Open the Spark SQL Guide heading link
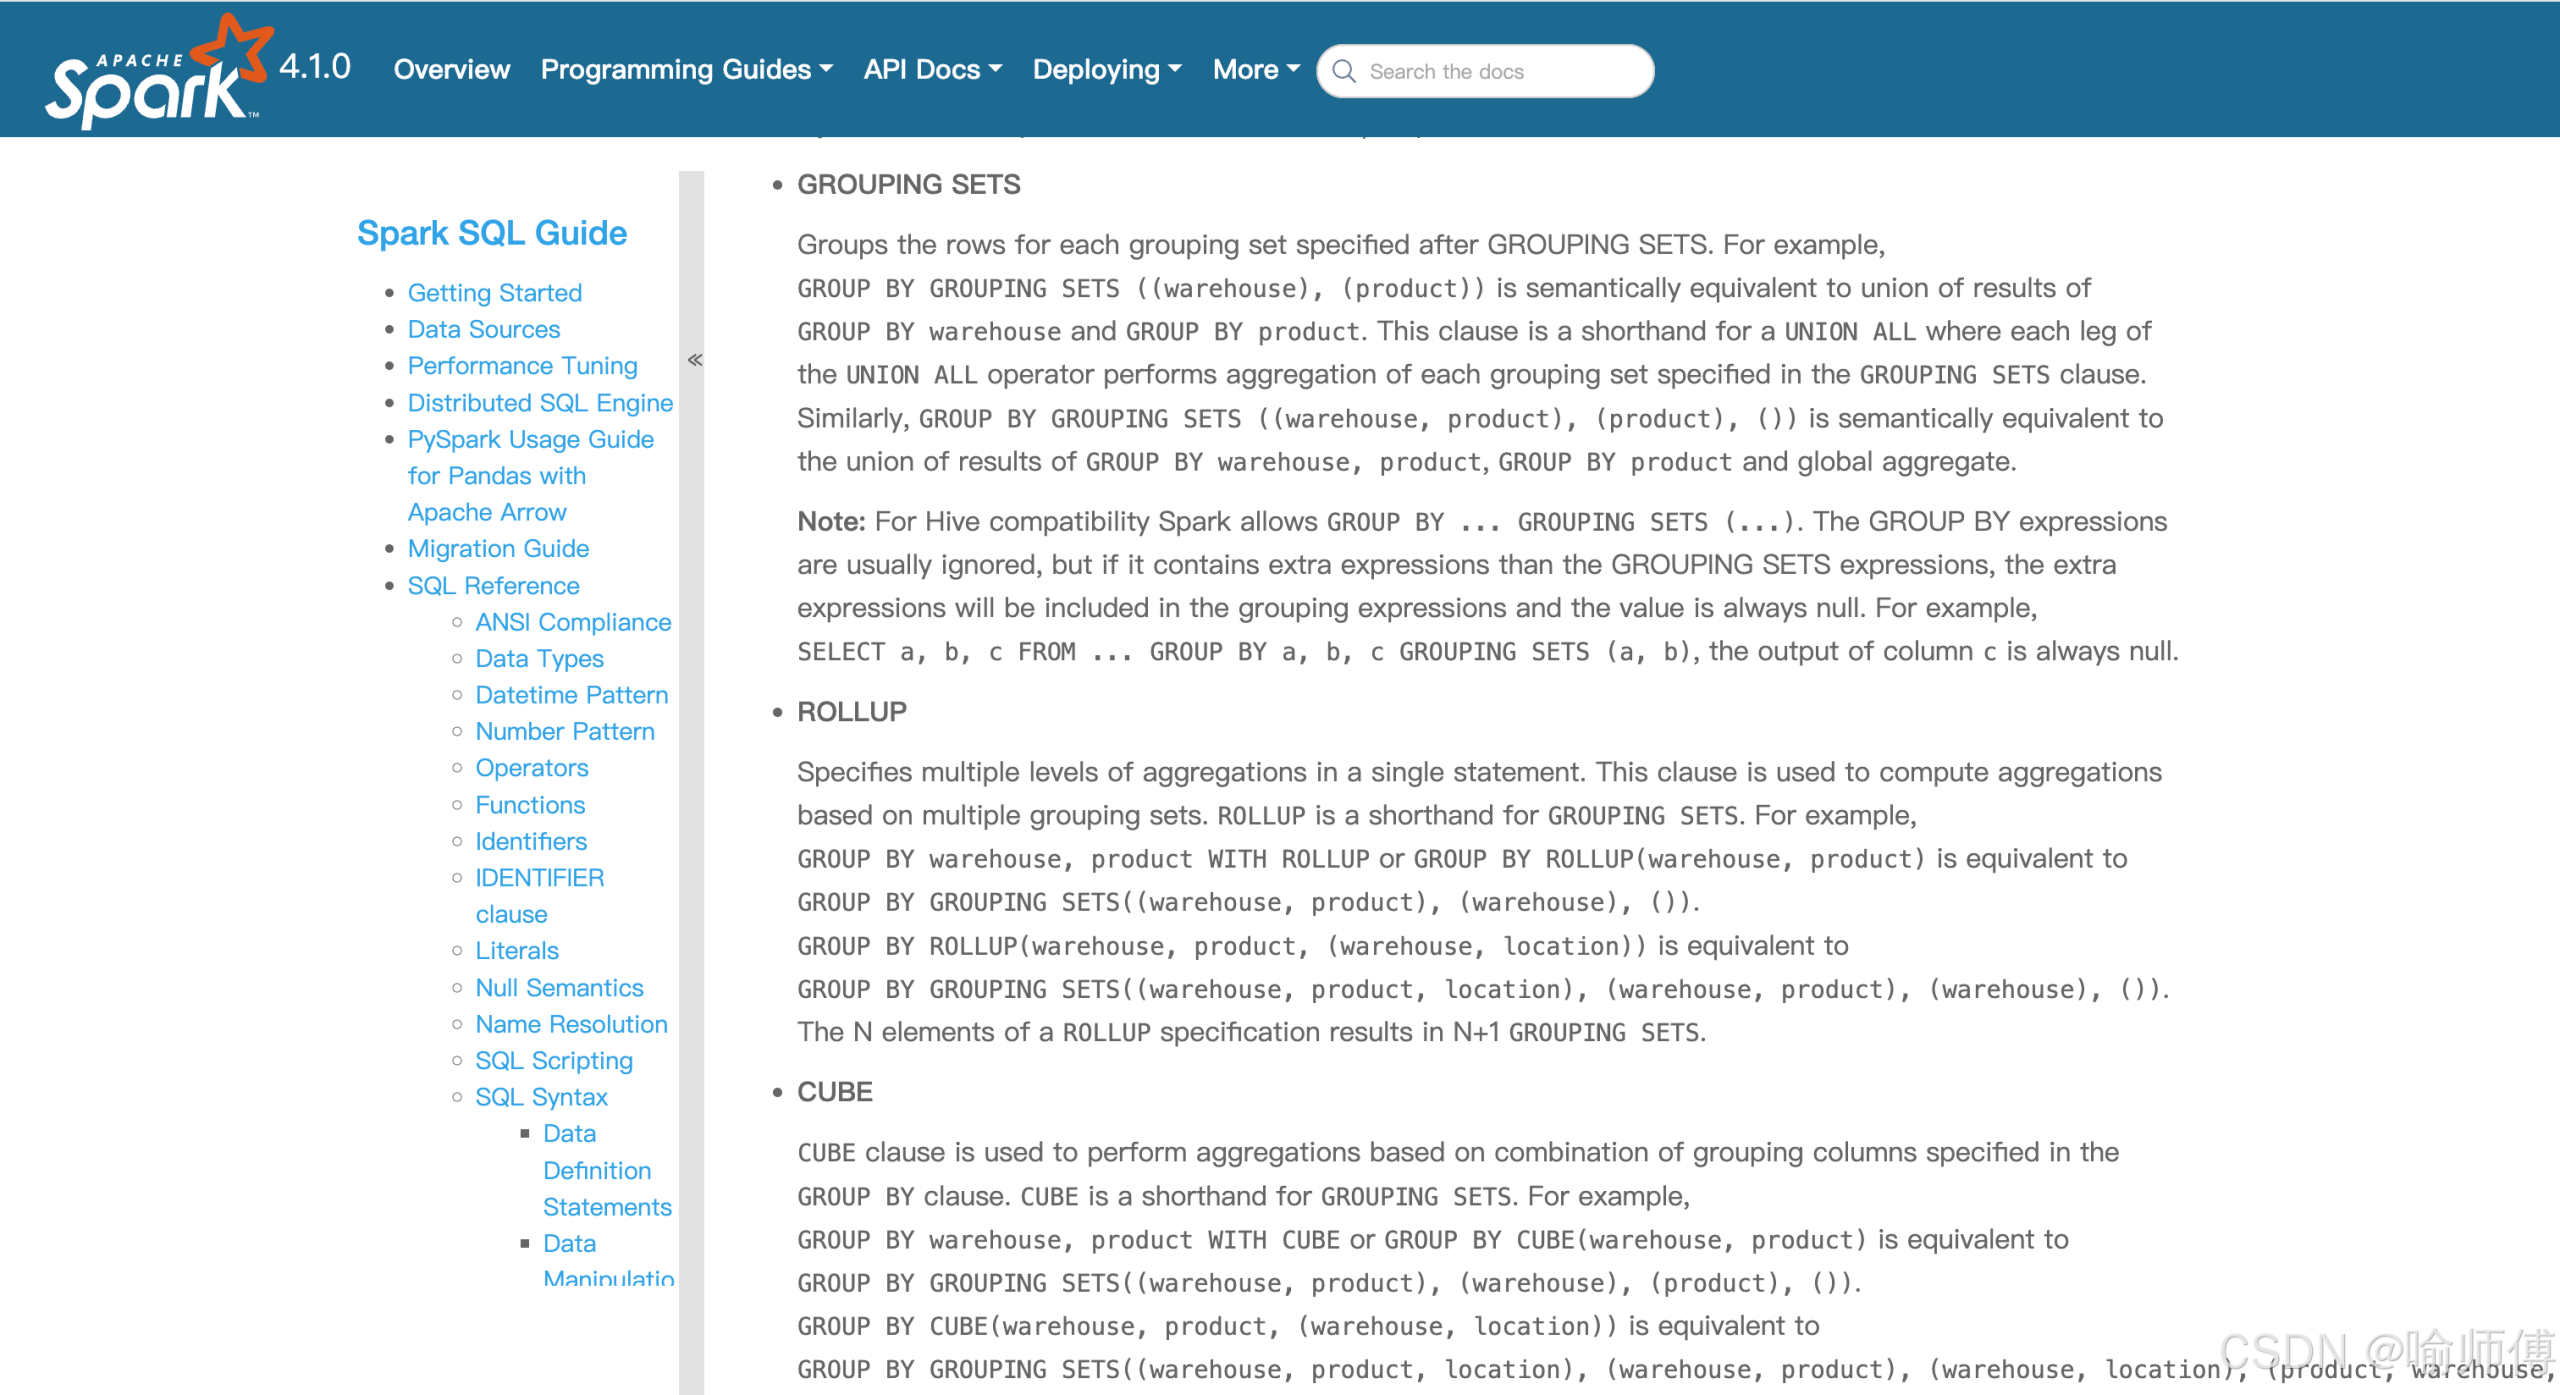The image size is (2560, 1395). [x=492, y=233]
